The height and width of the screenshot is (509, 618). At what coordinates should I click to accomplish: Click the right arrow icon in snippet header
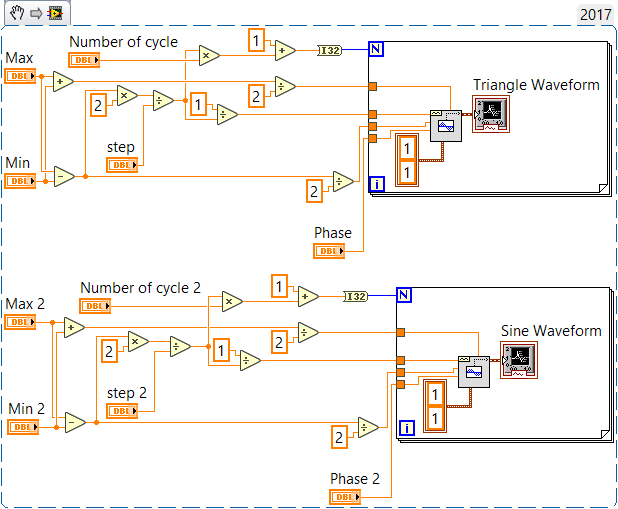pyautogui.click(x=36, y=14)
